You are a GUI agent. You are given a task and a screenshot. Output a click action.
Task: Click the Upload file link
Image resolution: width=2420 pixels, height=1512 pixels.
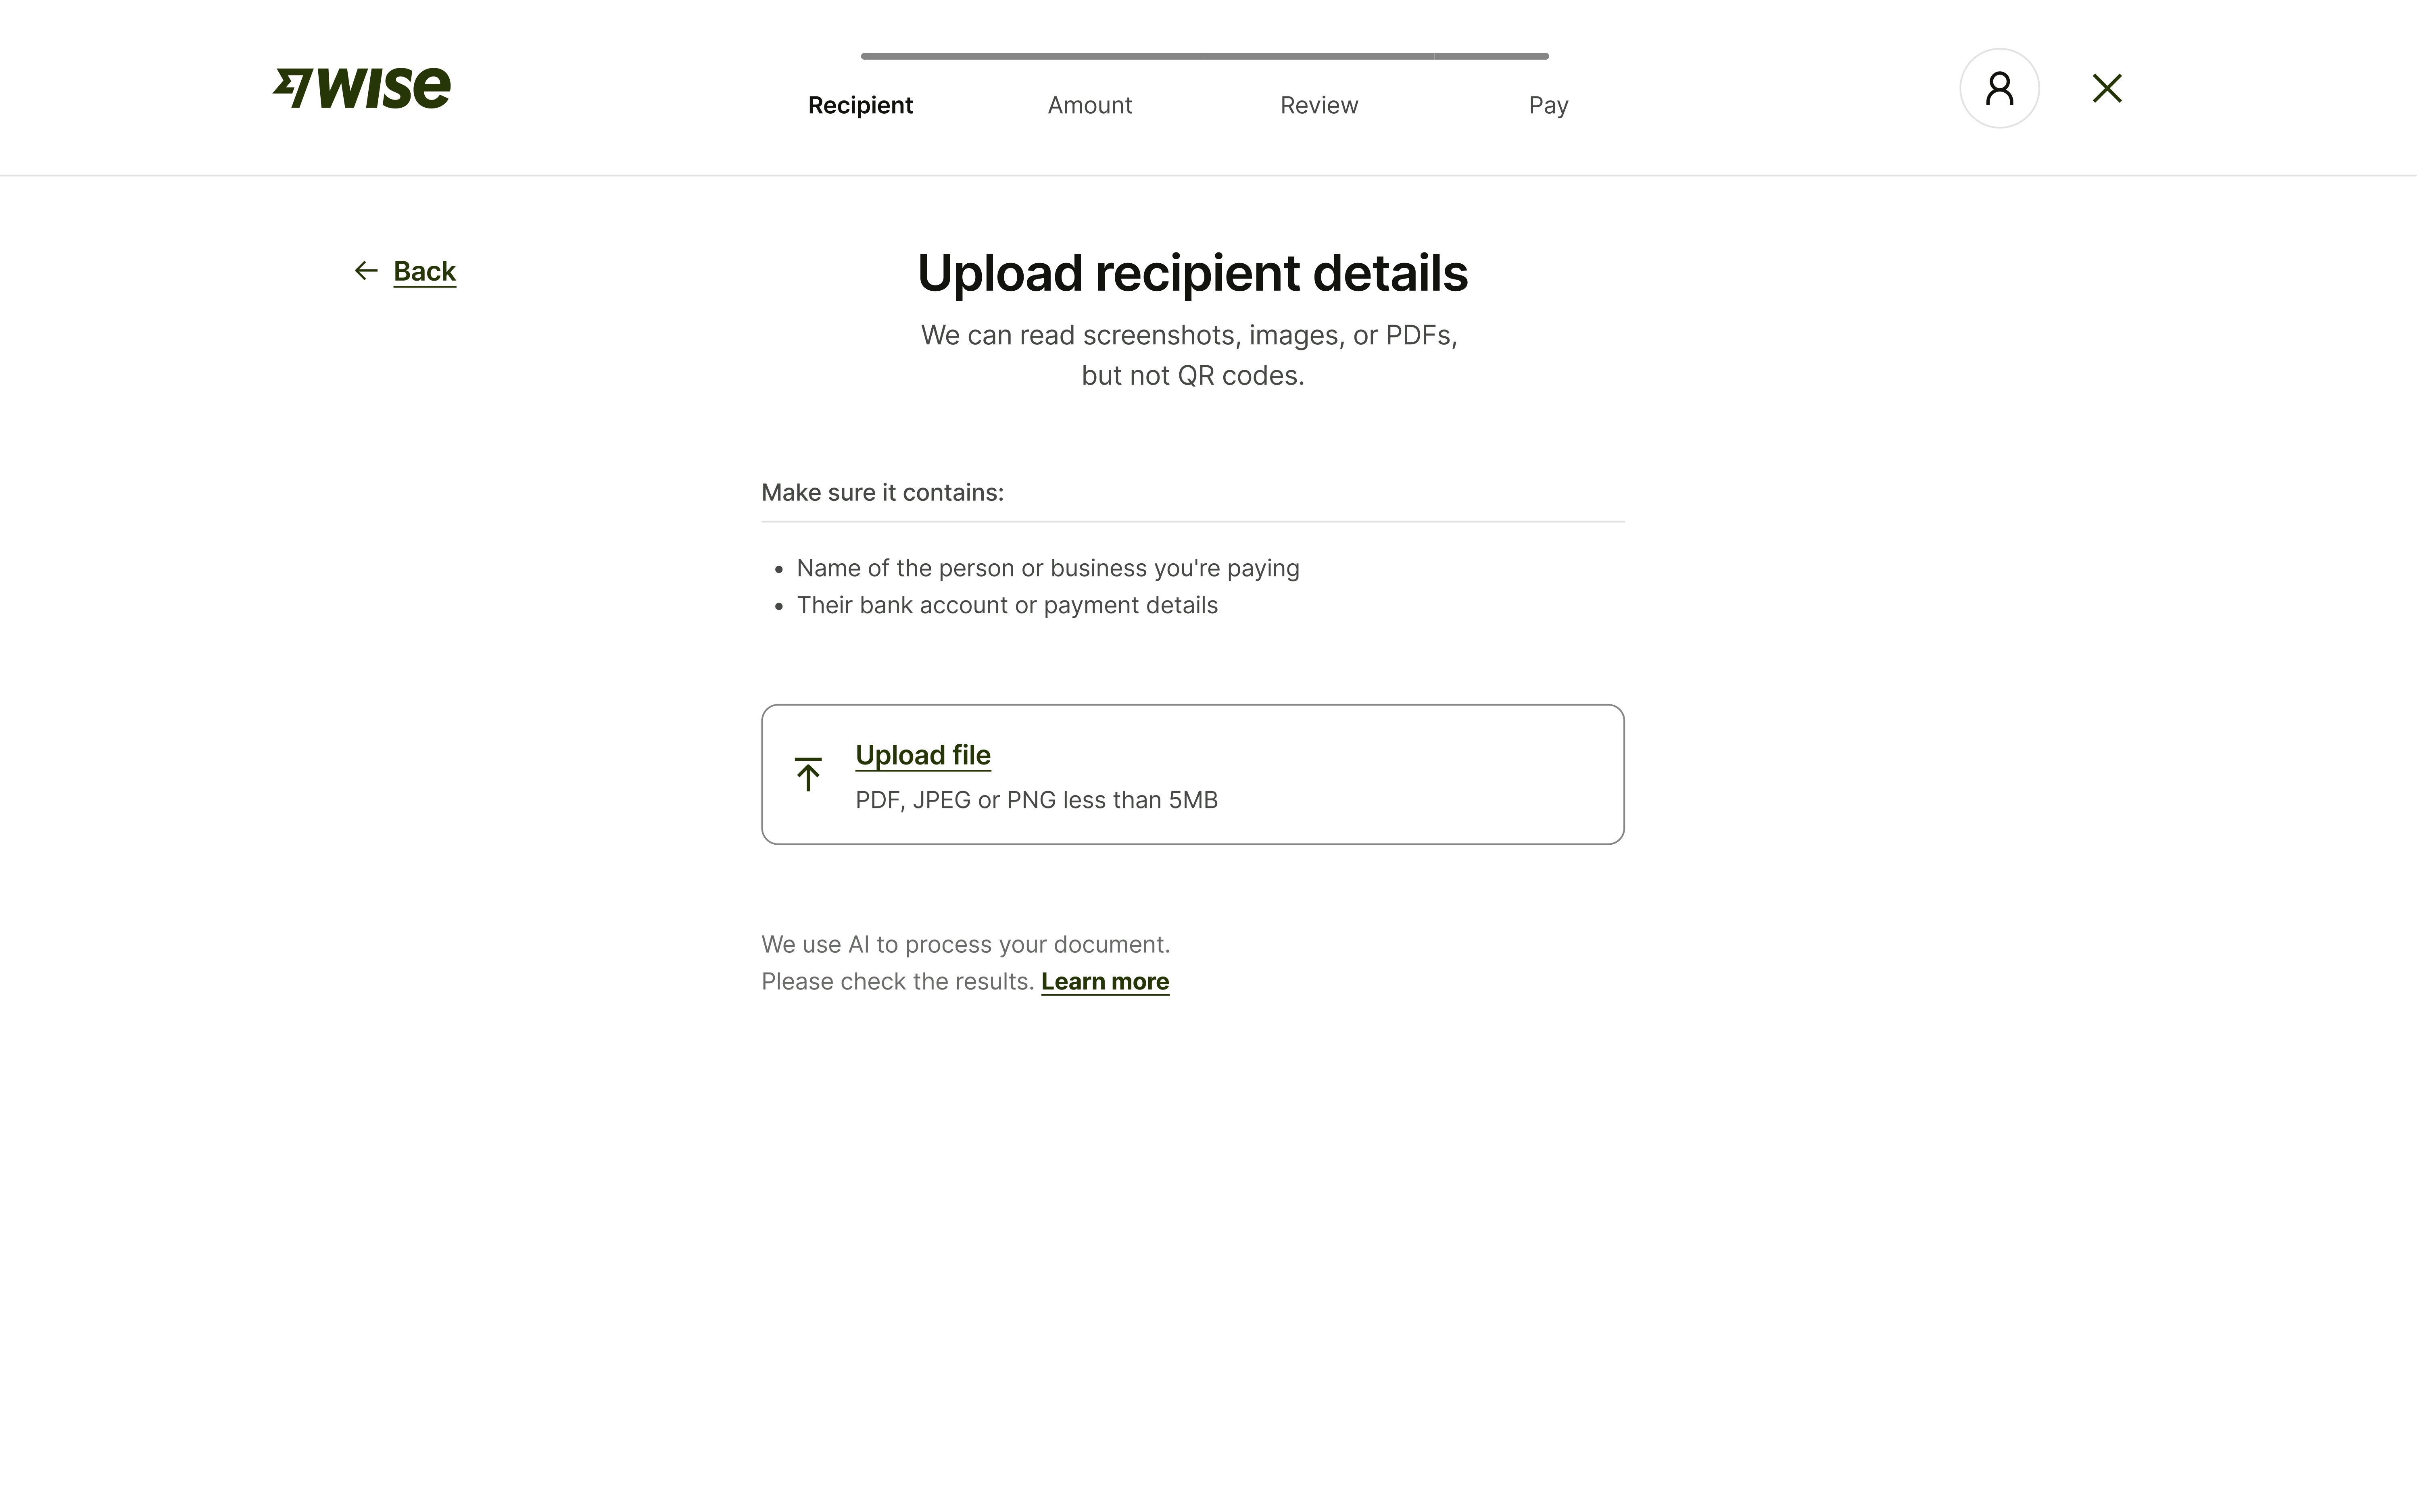(x=922, y=755)
